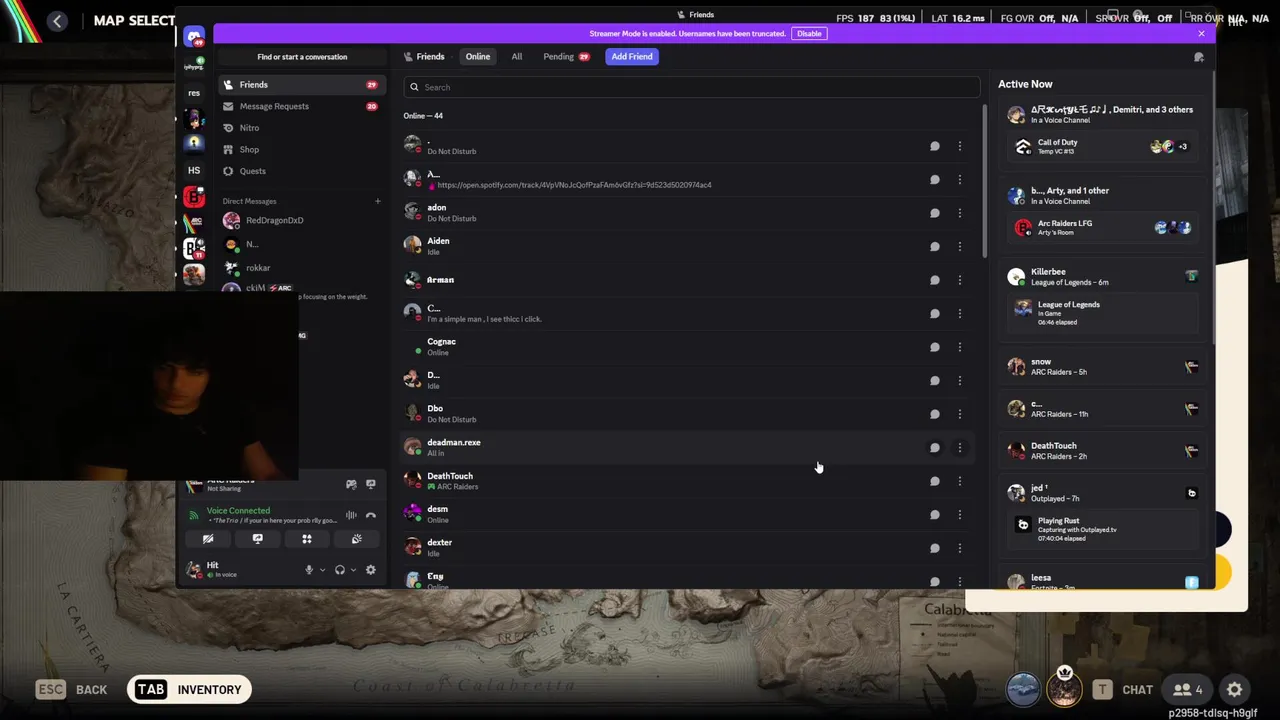The height and width of the screenshot is (720, 1280).
Task: Open Nitro page in sidebar
Action: 302,128
